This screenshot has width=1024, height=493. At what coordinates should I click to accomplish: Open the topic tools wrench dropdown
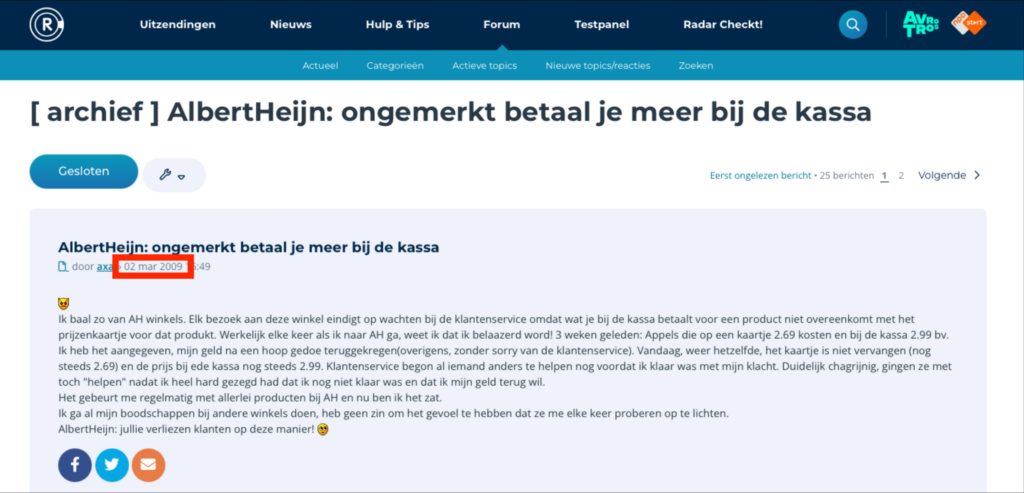(x=173, y=175)
